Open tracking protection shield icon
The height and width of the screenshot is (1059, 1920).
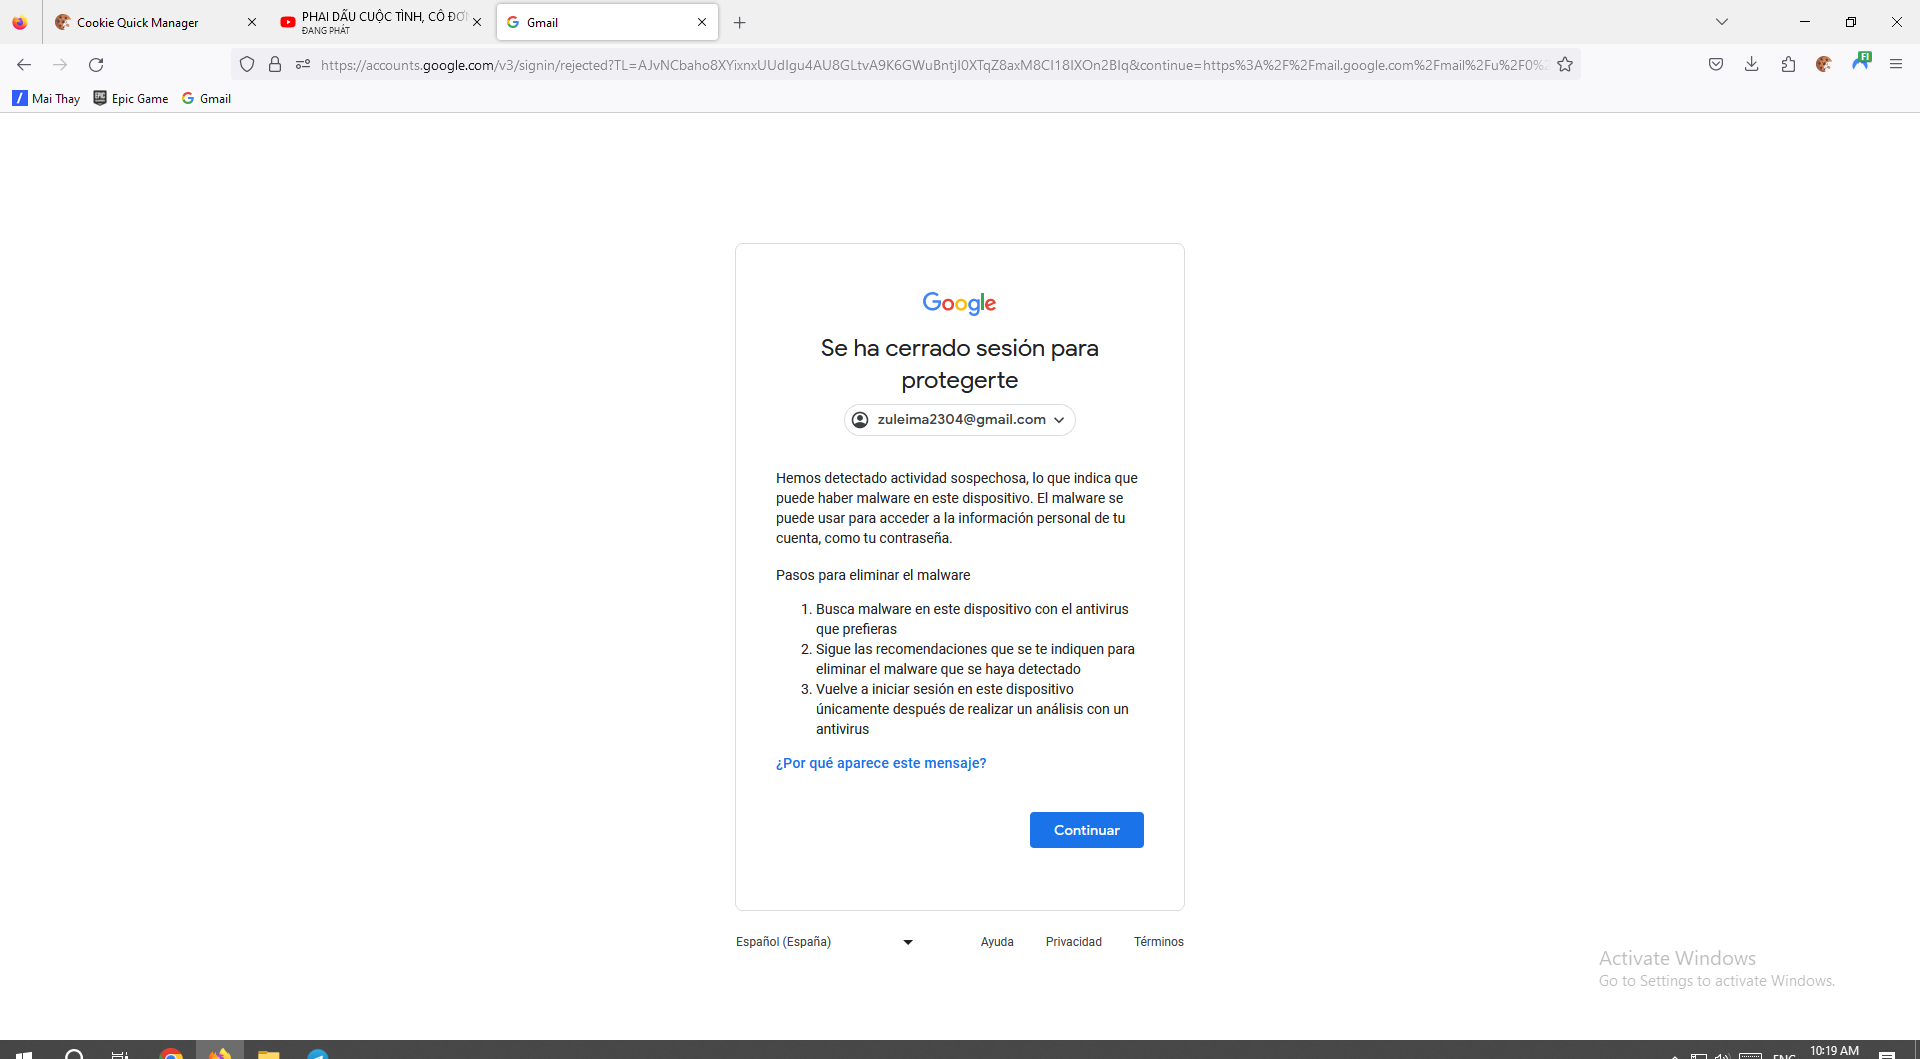(247, 65)
